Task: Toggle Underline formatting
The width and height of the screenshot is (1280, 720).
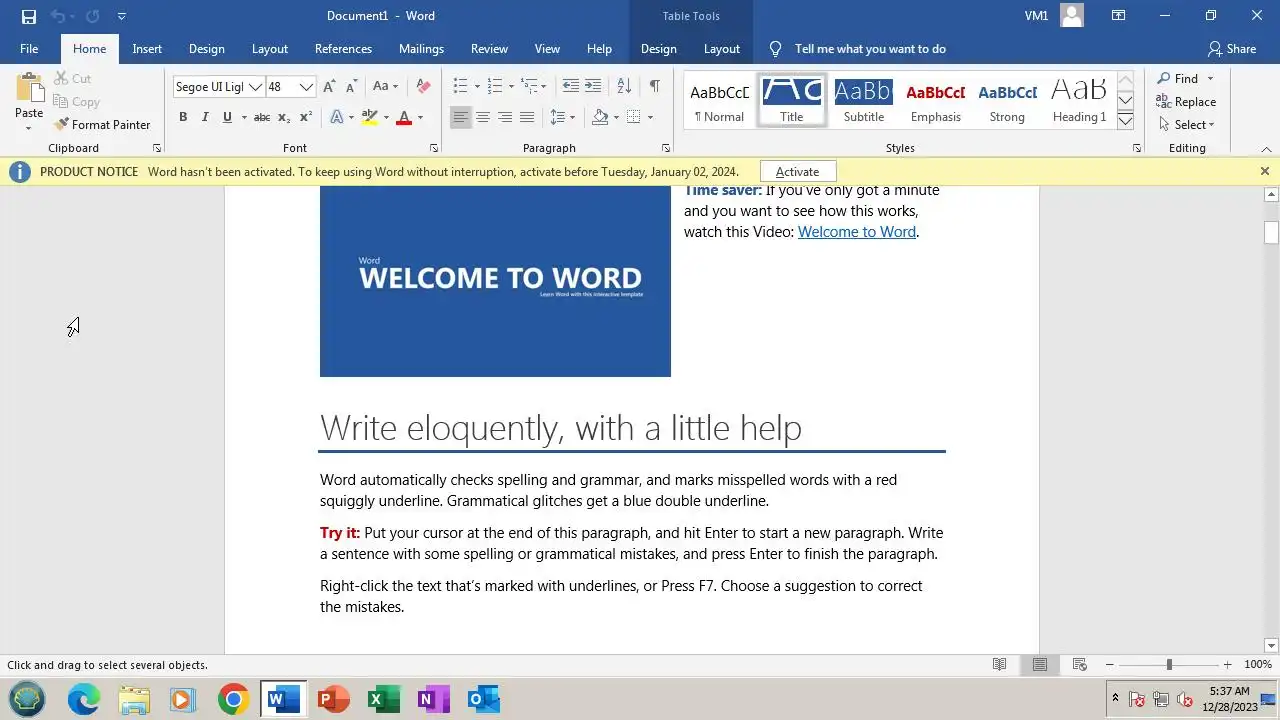Action: tap(227, 117)
